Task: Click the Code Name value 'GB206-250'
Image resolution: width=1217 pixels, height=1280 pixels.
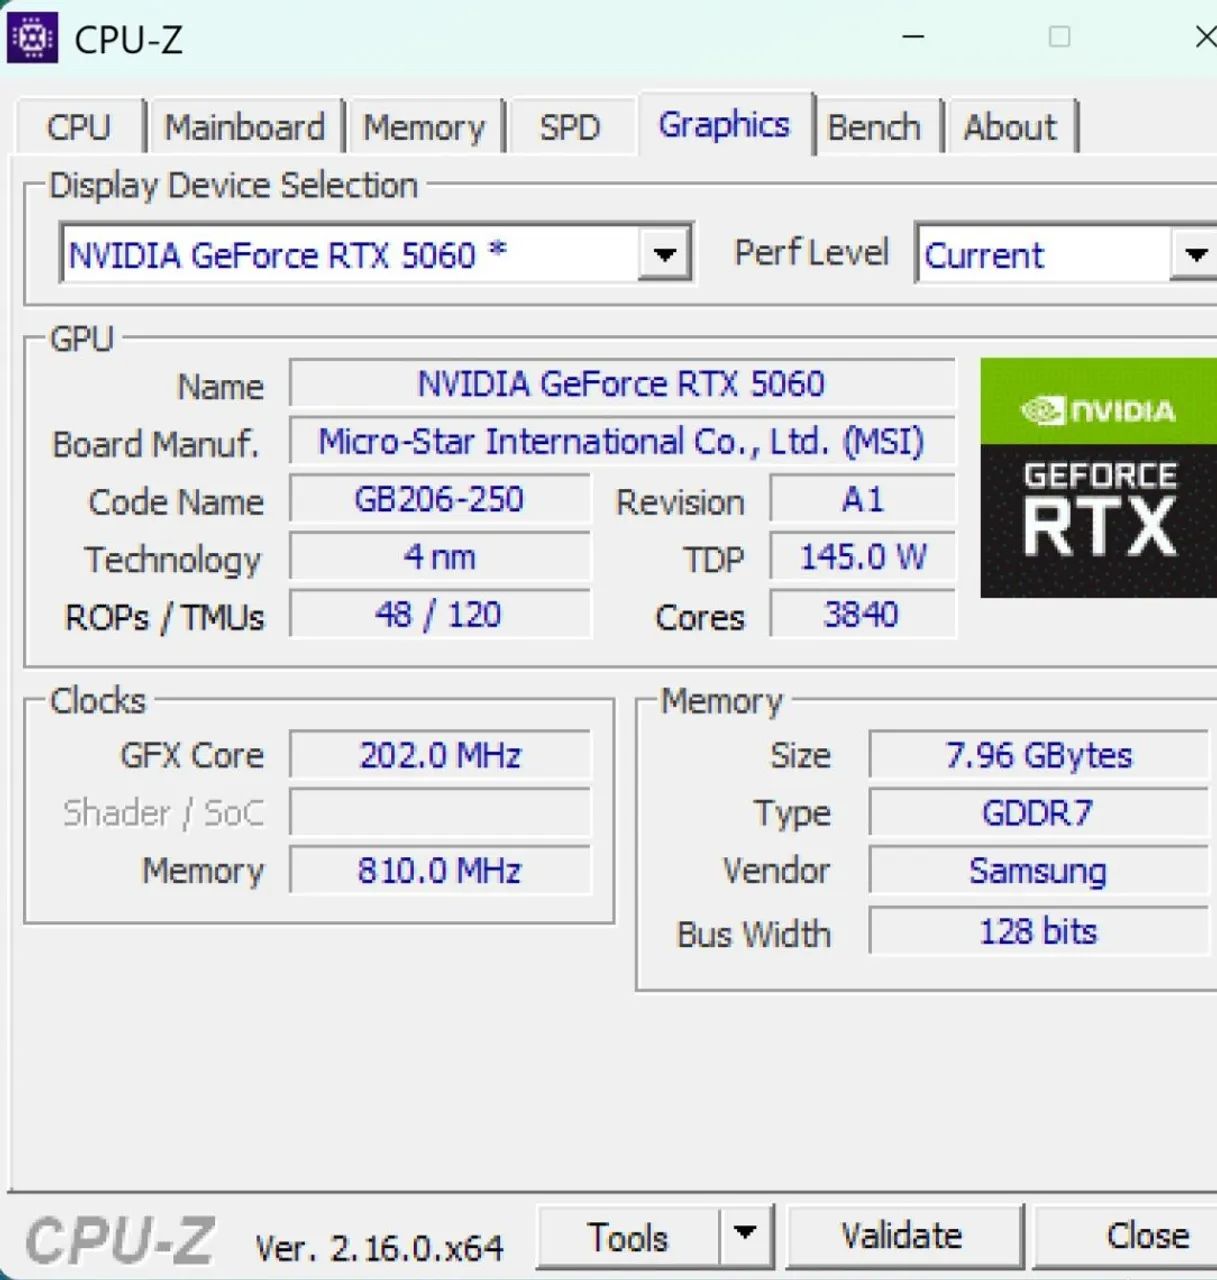Action: tap(440, 499)
